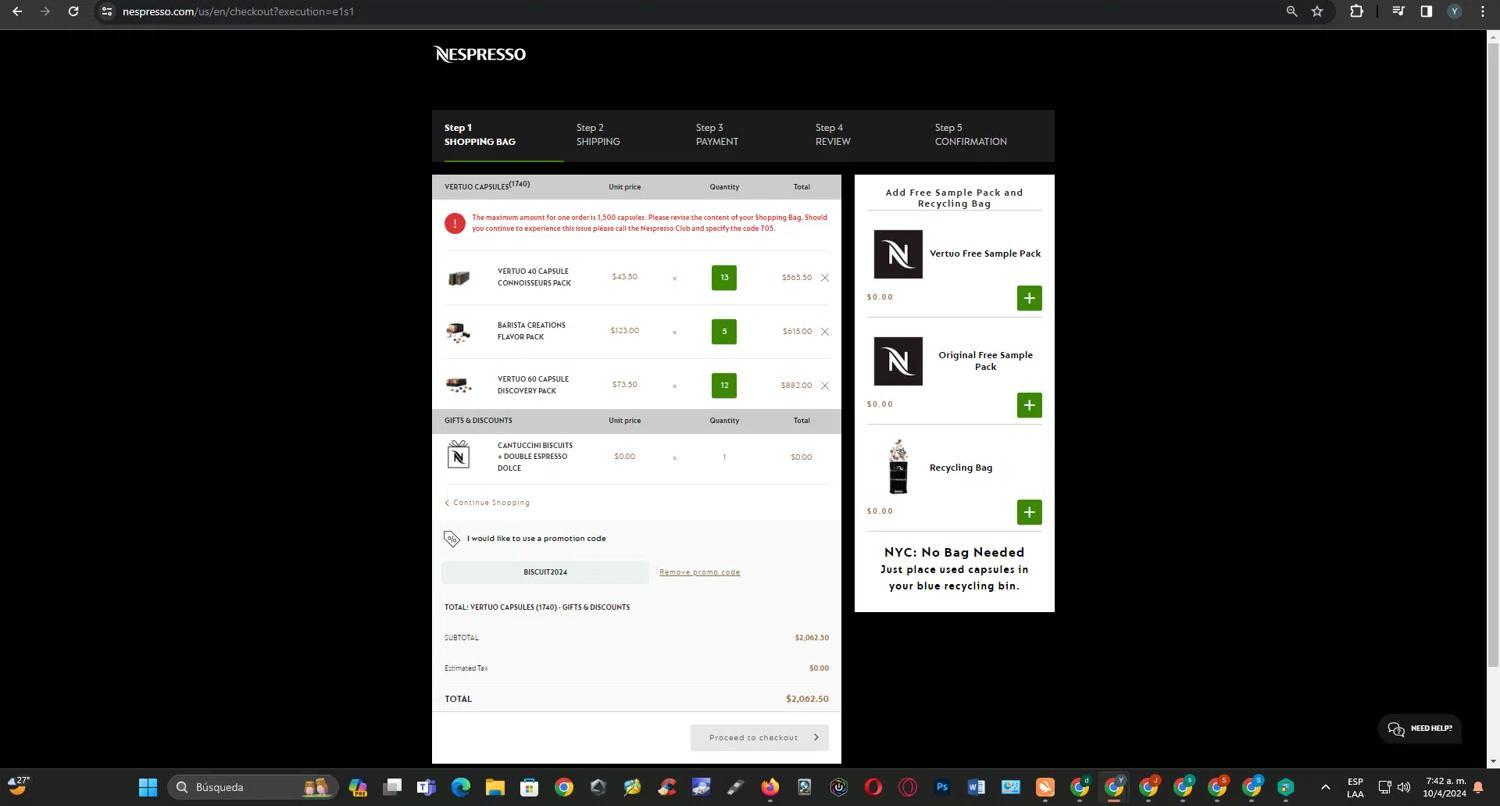
Task: Open File Explorer from taskbar
Action: click(495, 788)
